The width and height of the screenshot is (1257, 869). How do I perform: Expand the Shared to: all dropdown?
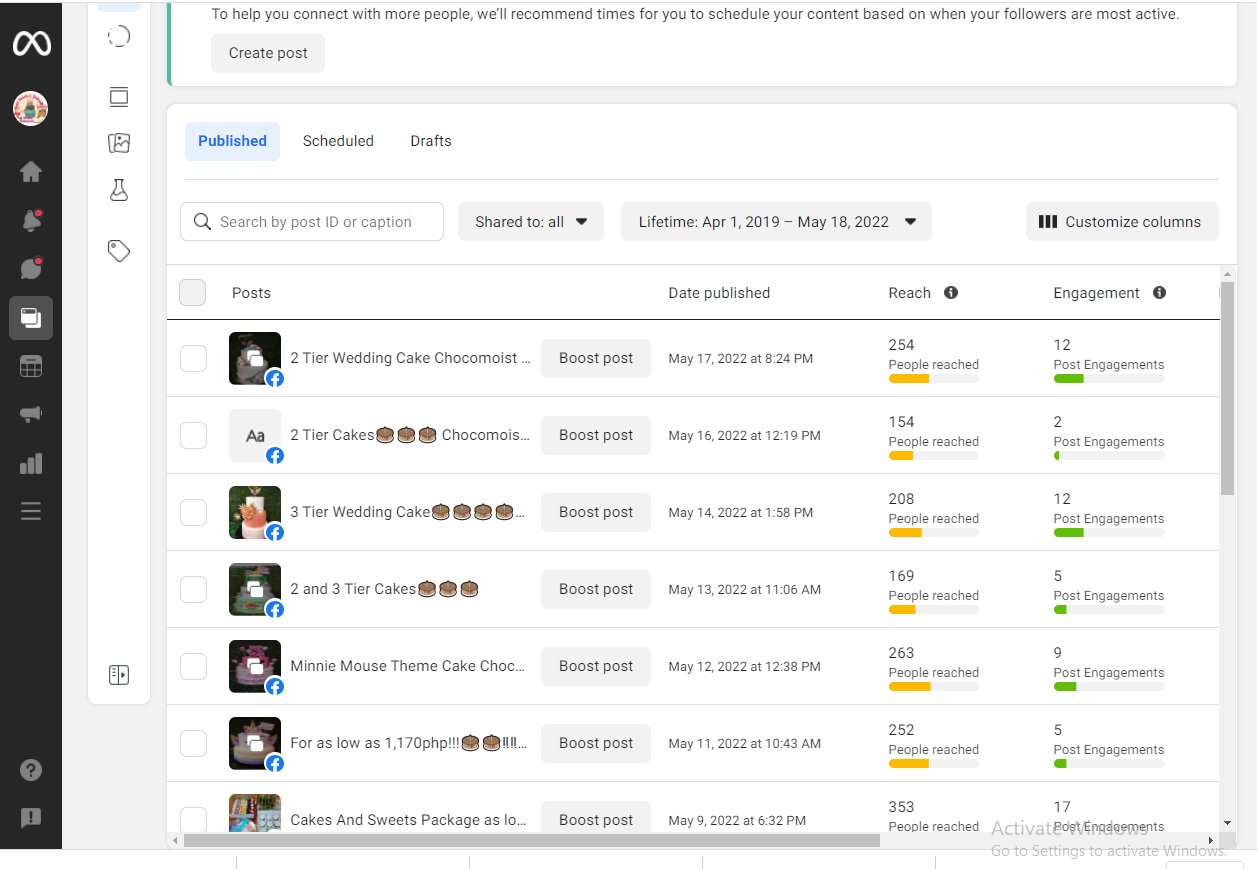[x=531, y=222]
